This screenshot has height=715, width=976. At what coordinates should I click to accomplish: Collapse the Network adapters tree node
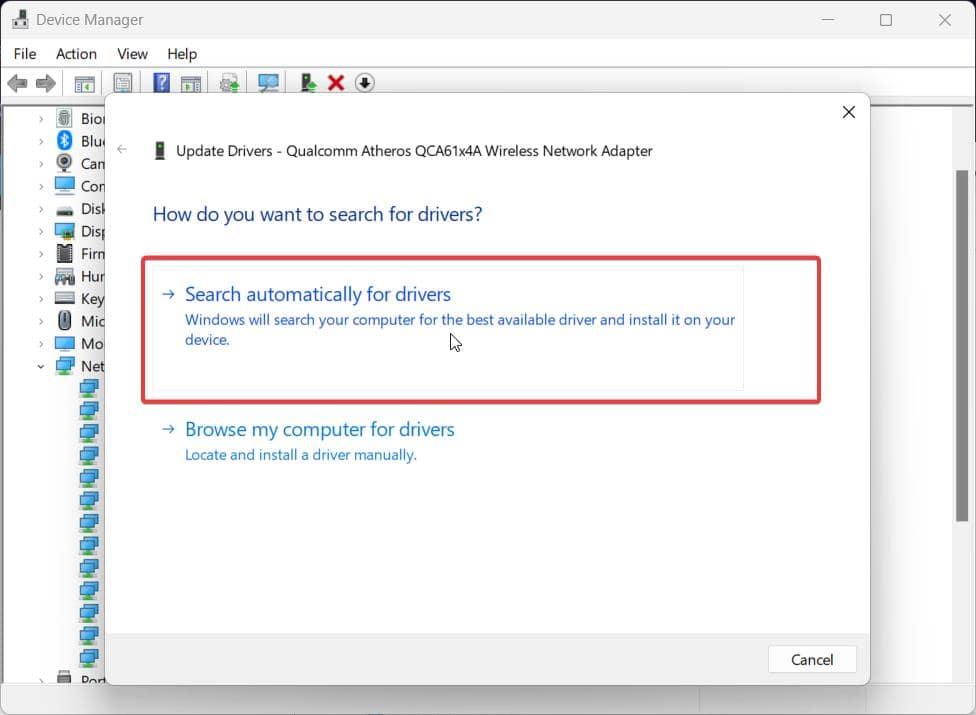41,367
